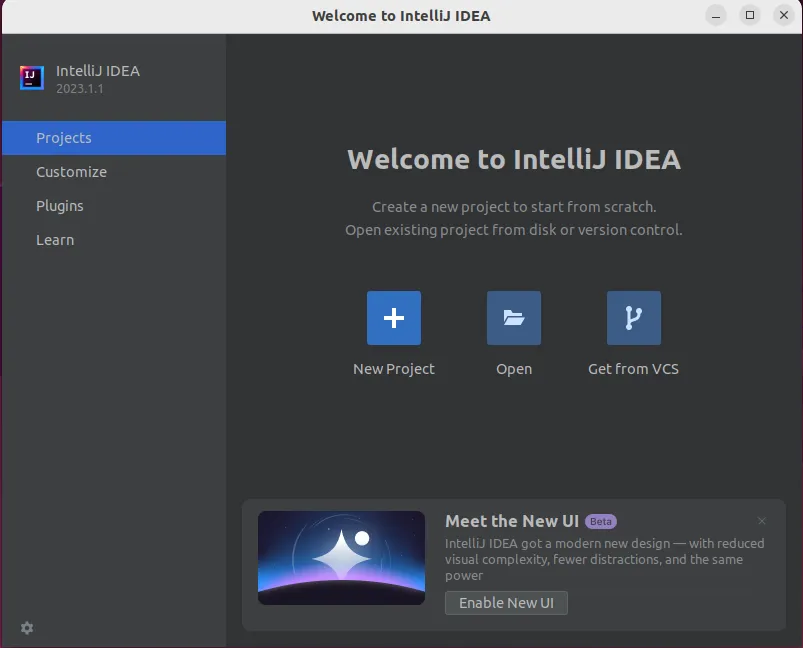Click the Beta badge label
Screen dimensions: 803x648
tap(601, 521)
